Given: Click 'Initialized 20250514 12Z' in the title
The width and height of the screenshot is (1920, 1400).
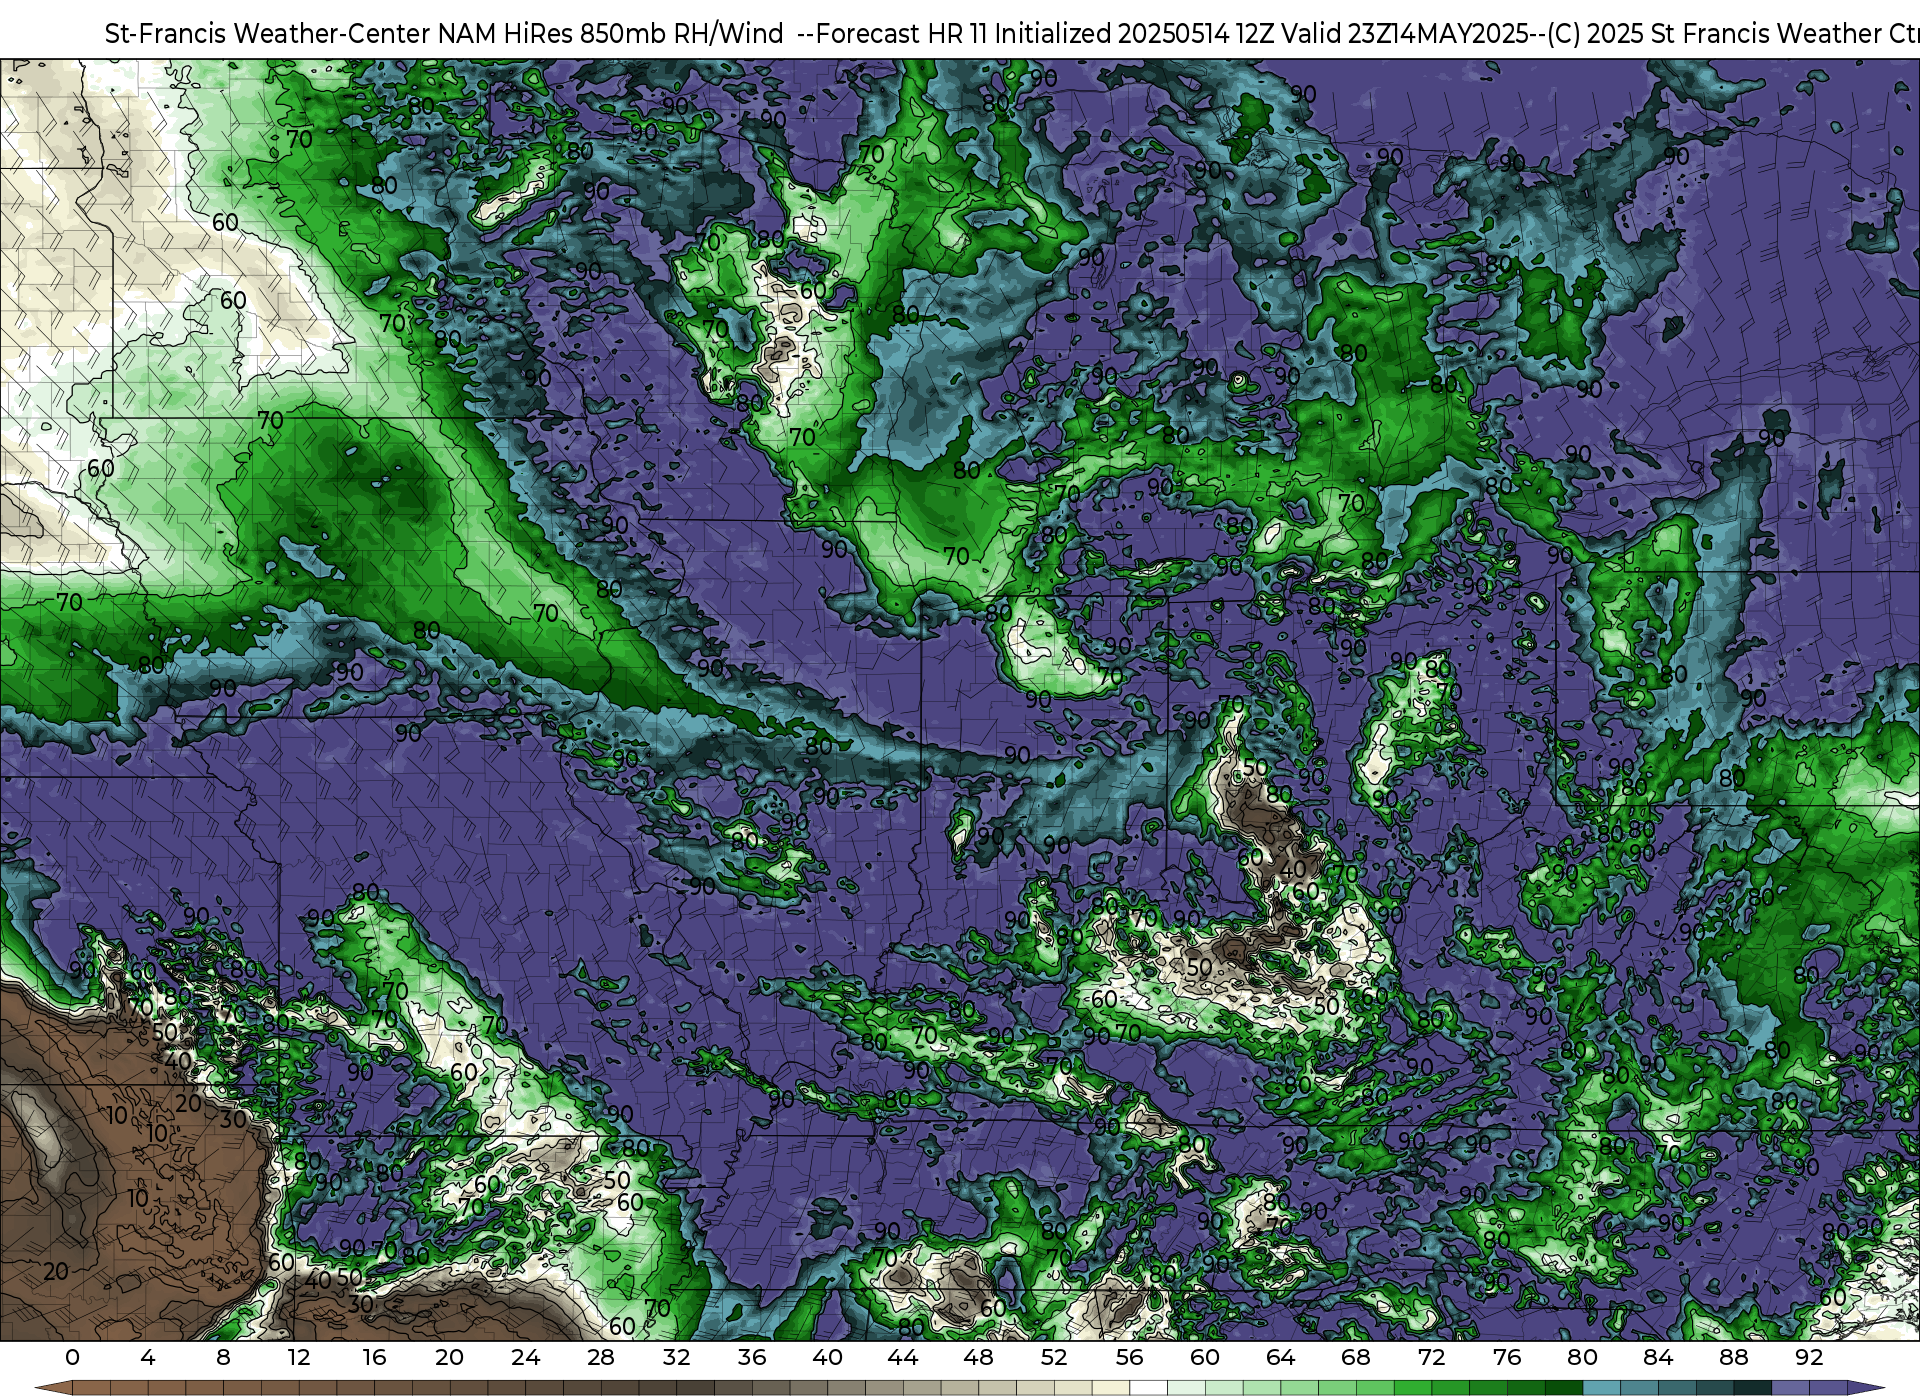Looking at the screenshot, I should [x=1134, y=34].
